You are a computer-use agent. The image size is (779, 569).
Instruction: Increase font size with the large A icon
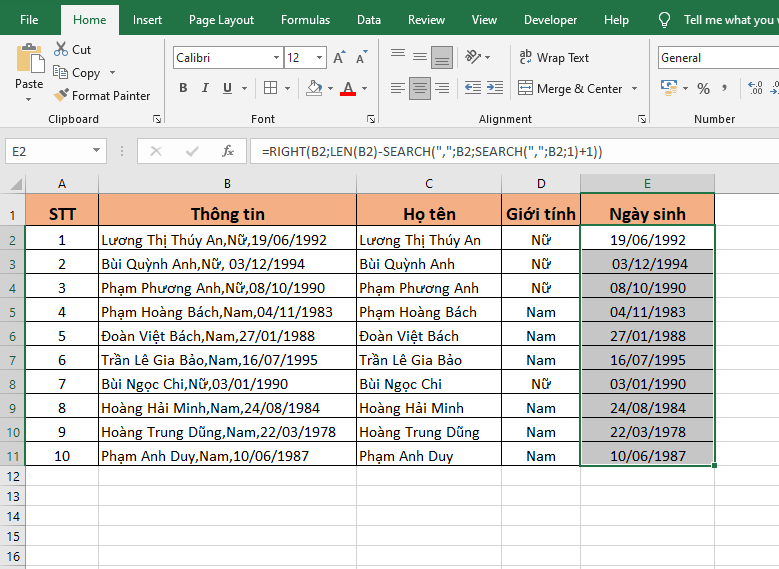[339, 58]
